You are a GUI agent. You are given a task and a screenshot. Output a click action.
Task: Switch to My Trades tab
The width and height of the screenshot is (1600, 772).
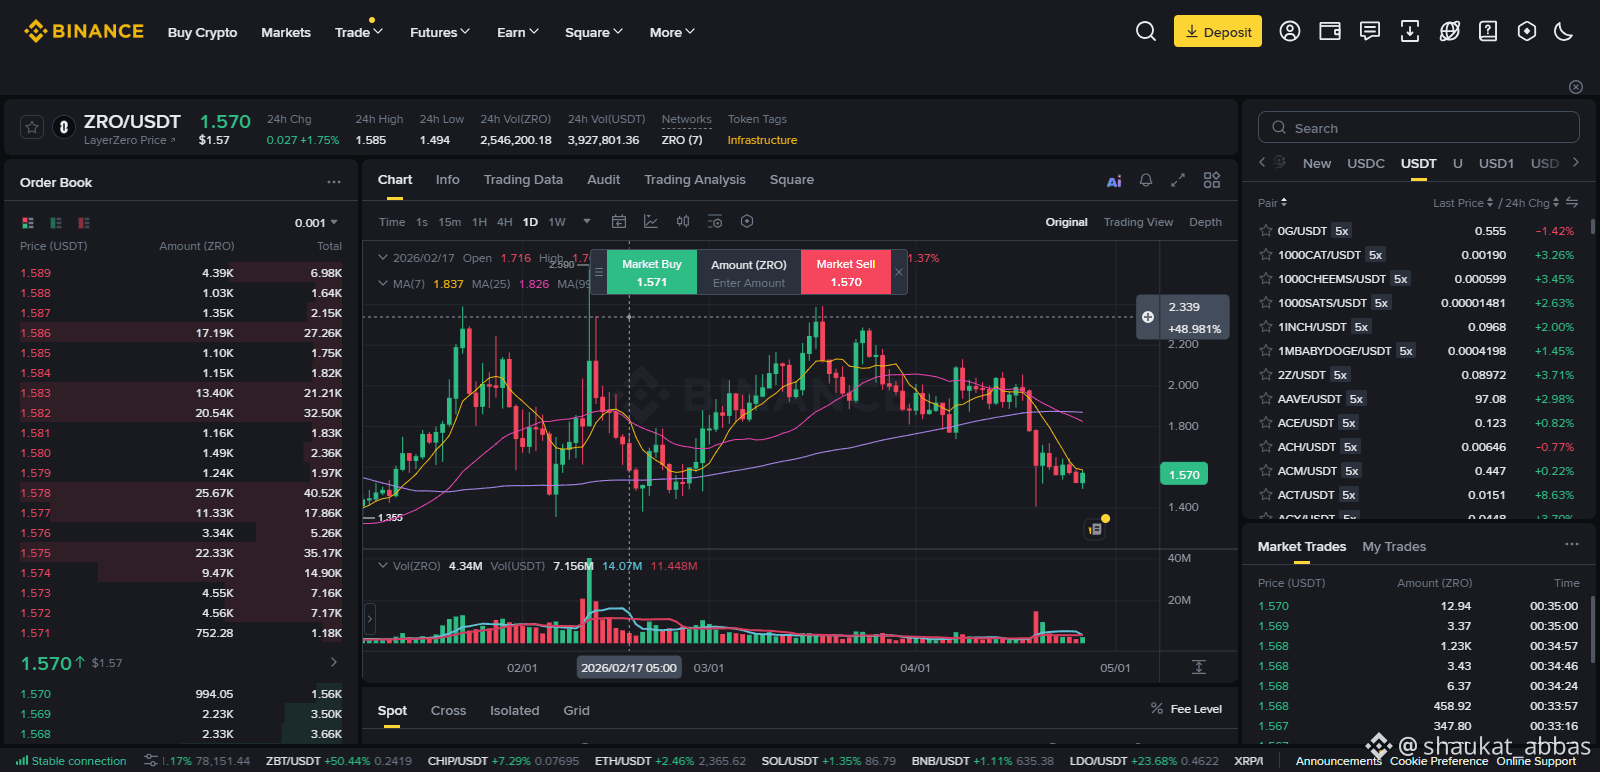coord(1394,546)
